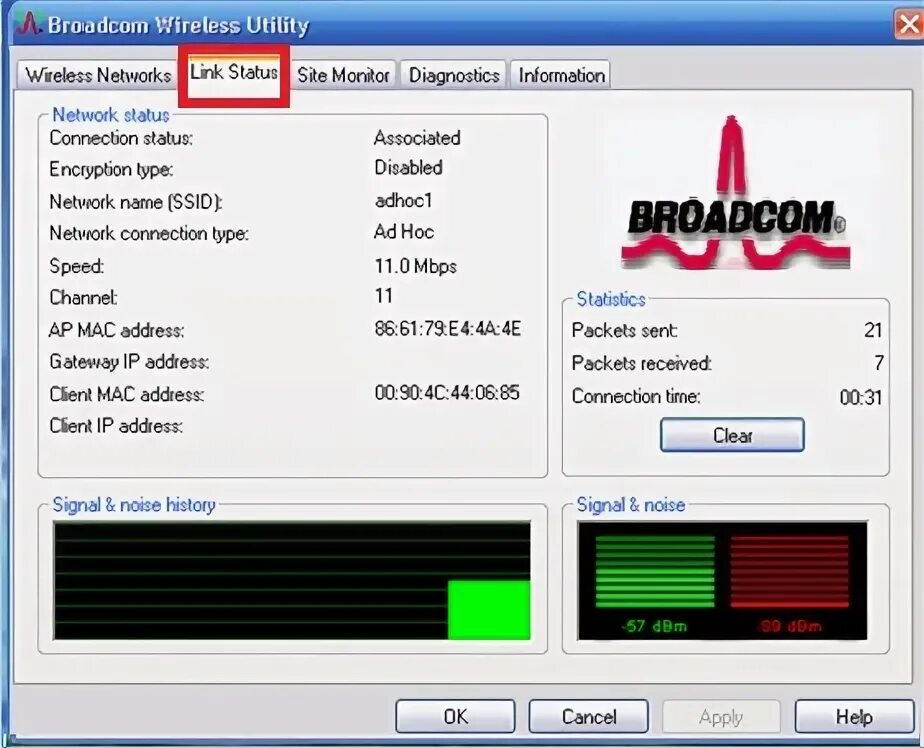Click the green signal strength meter
This screenshot has height=748, width=924.
coord(655,572)
